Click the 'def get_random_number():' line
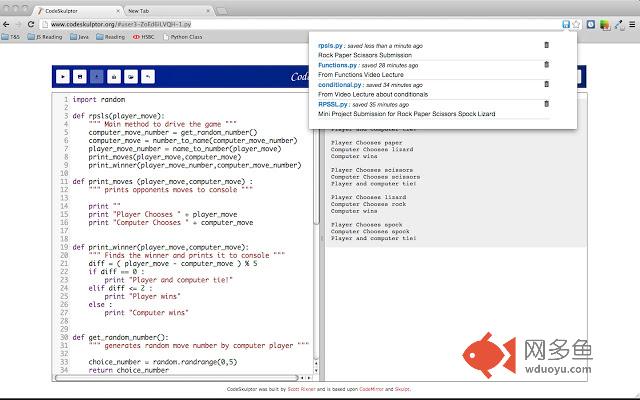640x400 pixels. click(120, 338)
